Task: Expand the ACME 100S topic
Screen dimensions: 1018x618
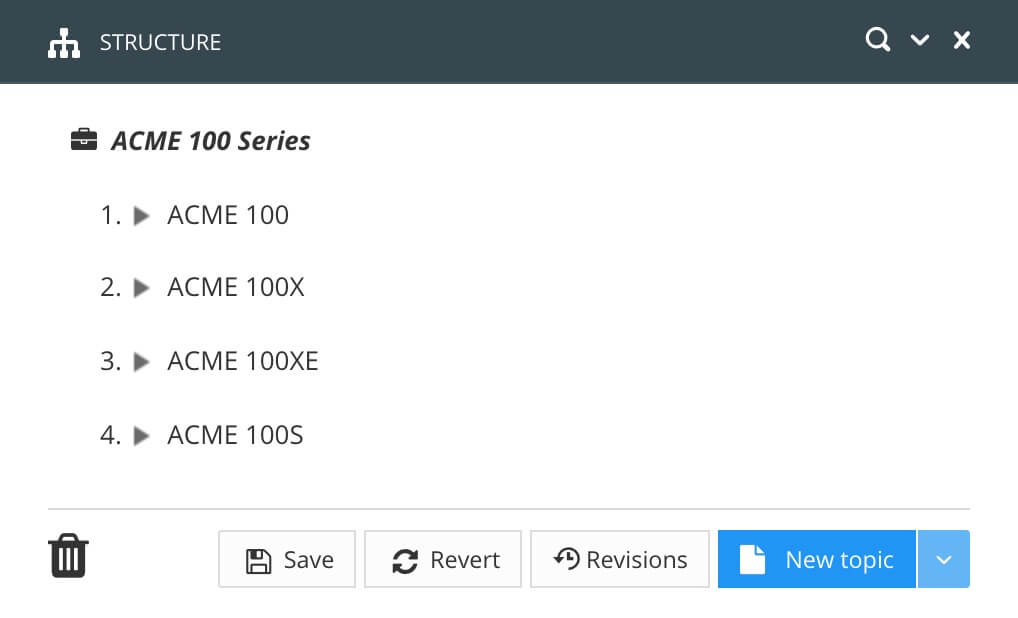Action: point(142,435)
